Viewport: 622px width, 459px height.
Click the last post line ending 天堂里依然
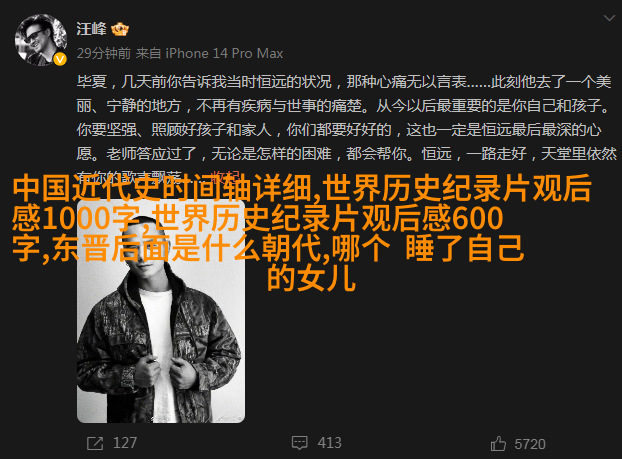[347, 154]
